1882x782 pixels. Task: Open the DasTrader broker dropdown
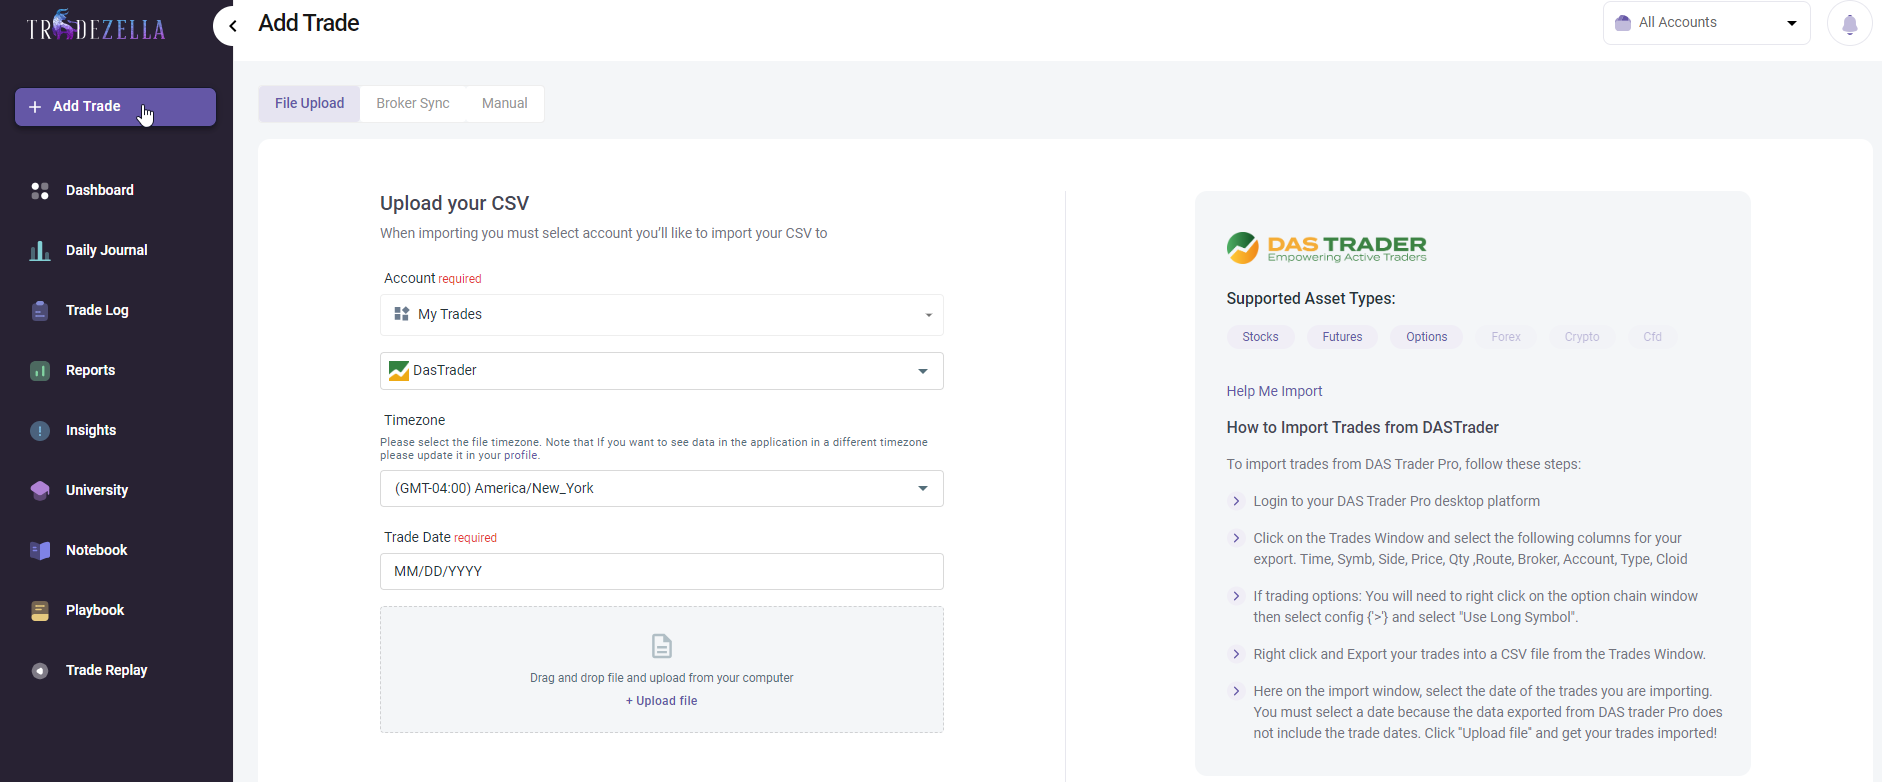coord(661,371)
